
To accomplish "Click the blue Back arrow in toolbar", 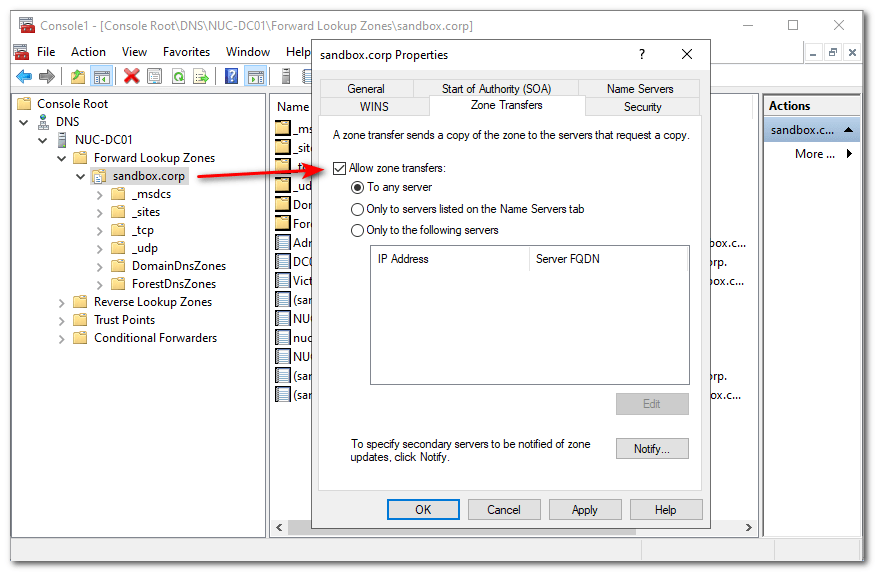I will pos(24,76).
